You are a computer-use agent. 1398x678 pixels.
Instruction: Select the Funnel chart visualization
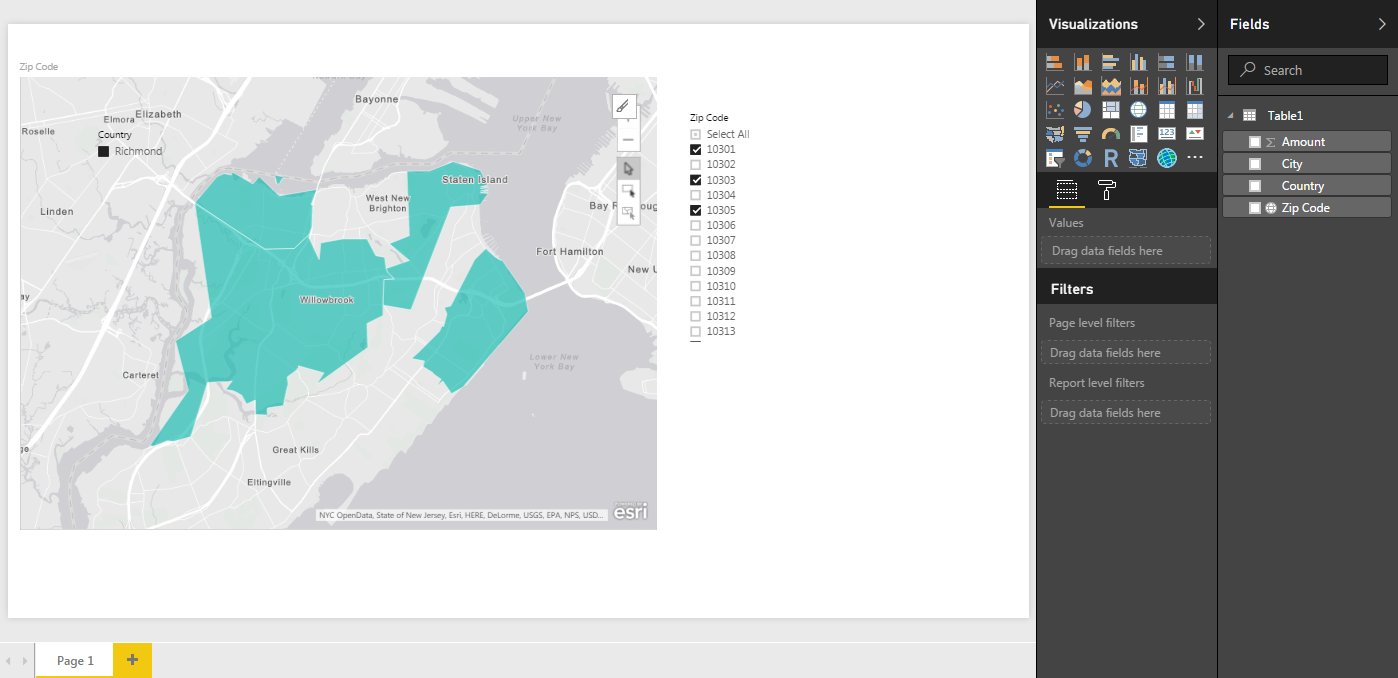click(x=1082, y=133)
